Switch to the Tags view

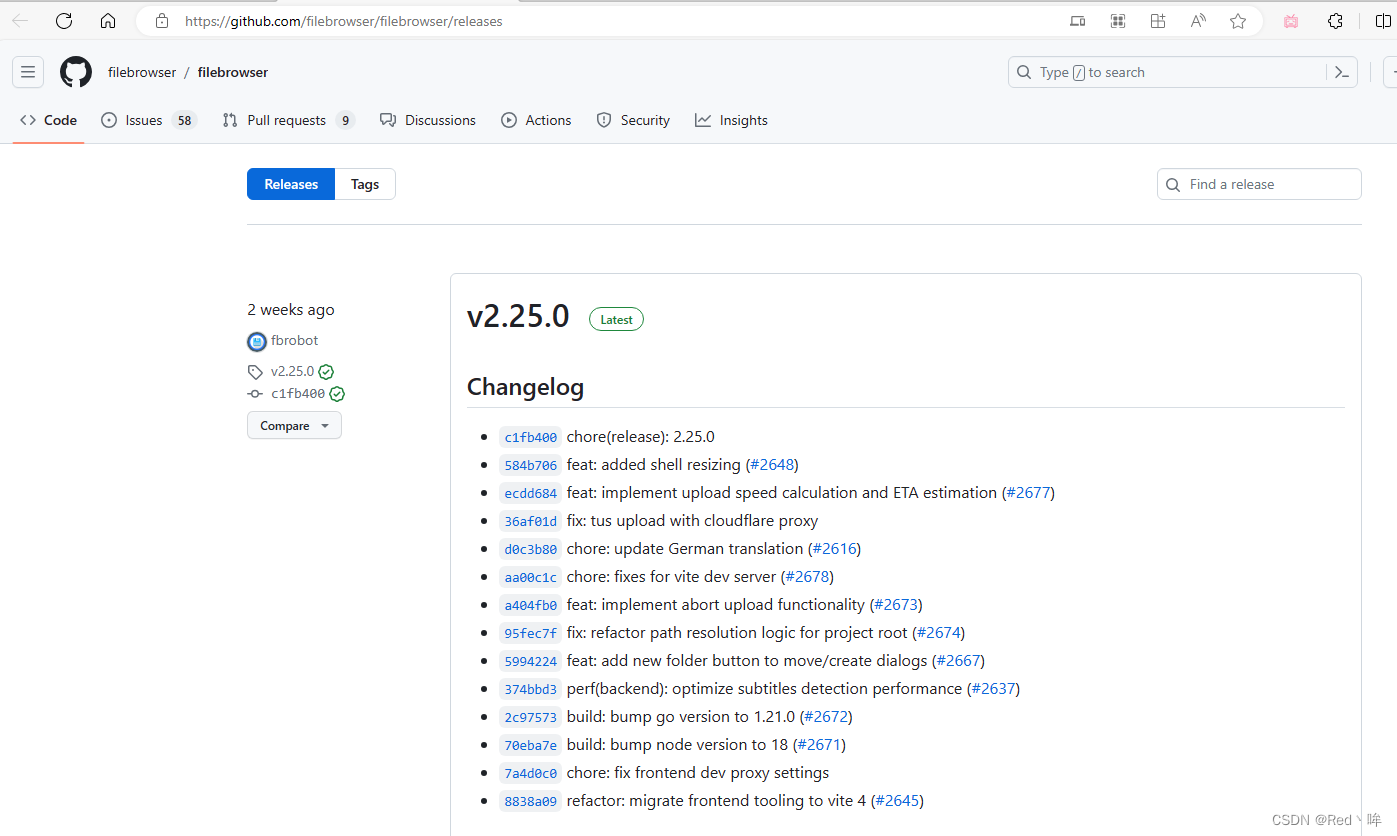[365, 184]
